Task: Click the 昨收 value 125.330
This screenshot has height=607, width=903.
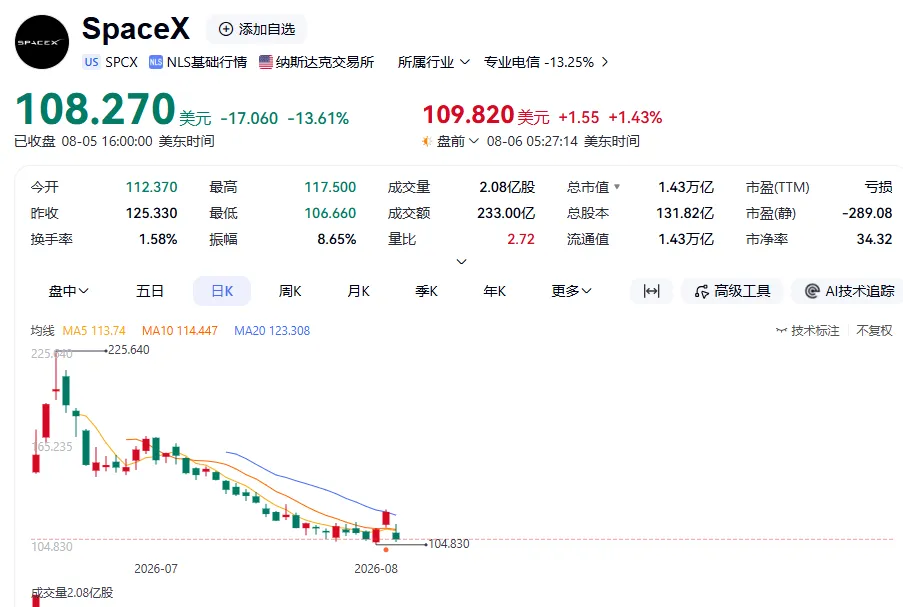Action: (x=151, y=213)
